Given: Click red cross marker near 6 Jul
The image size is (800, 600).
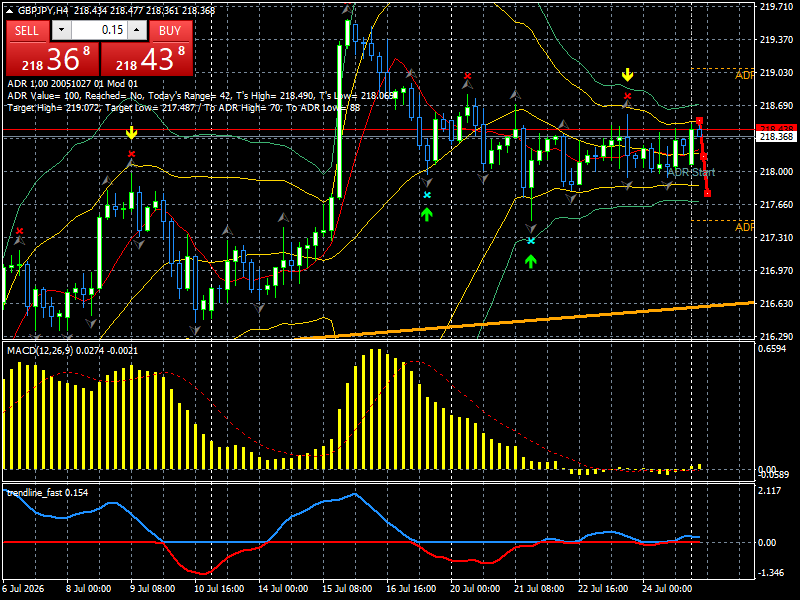Looking at the screenshot, I should click(x=19, y=231).
